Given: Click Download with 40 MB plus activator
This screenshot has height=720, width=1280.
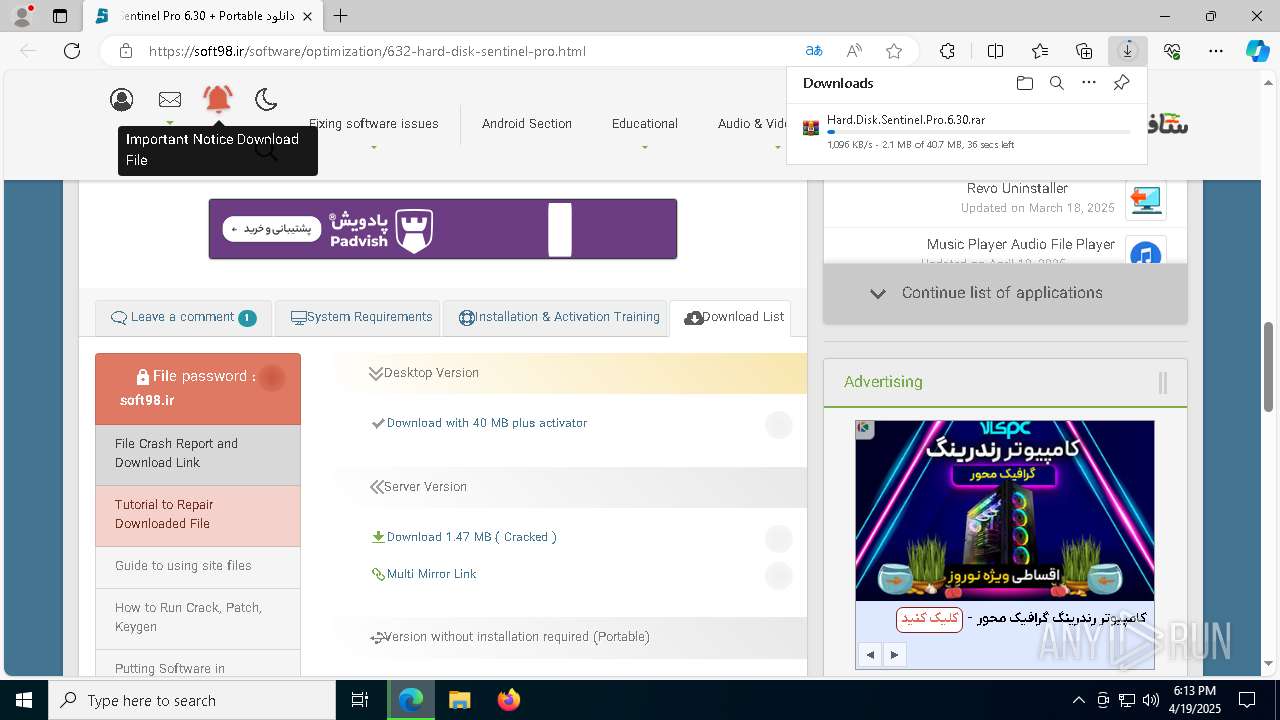Looking at the screenshot, I should (486, 423).
